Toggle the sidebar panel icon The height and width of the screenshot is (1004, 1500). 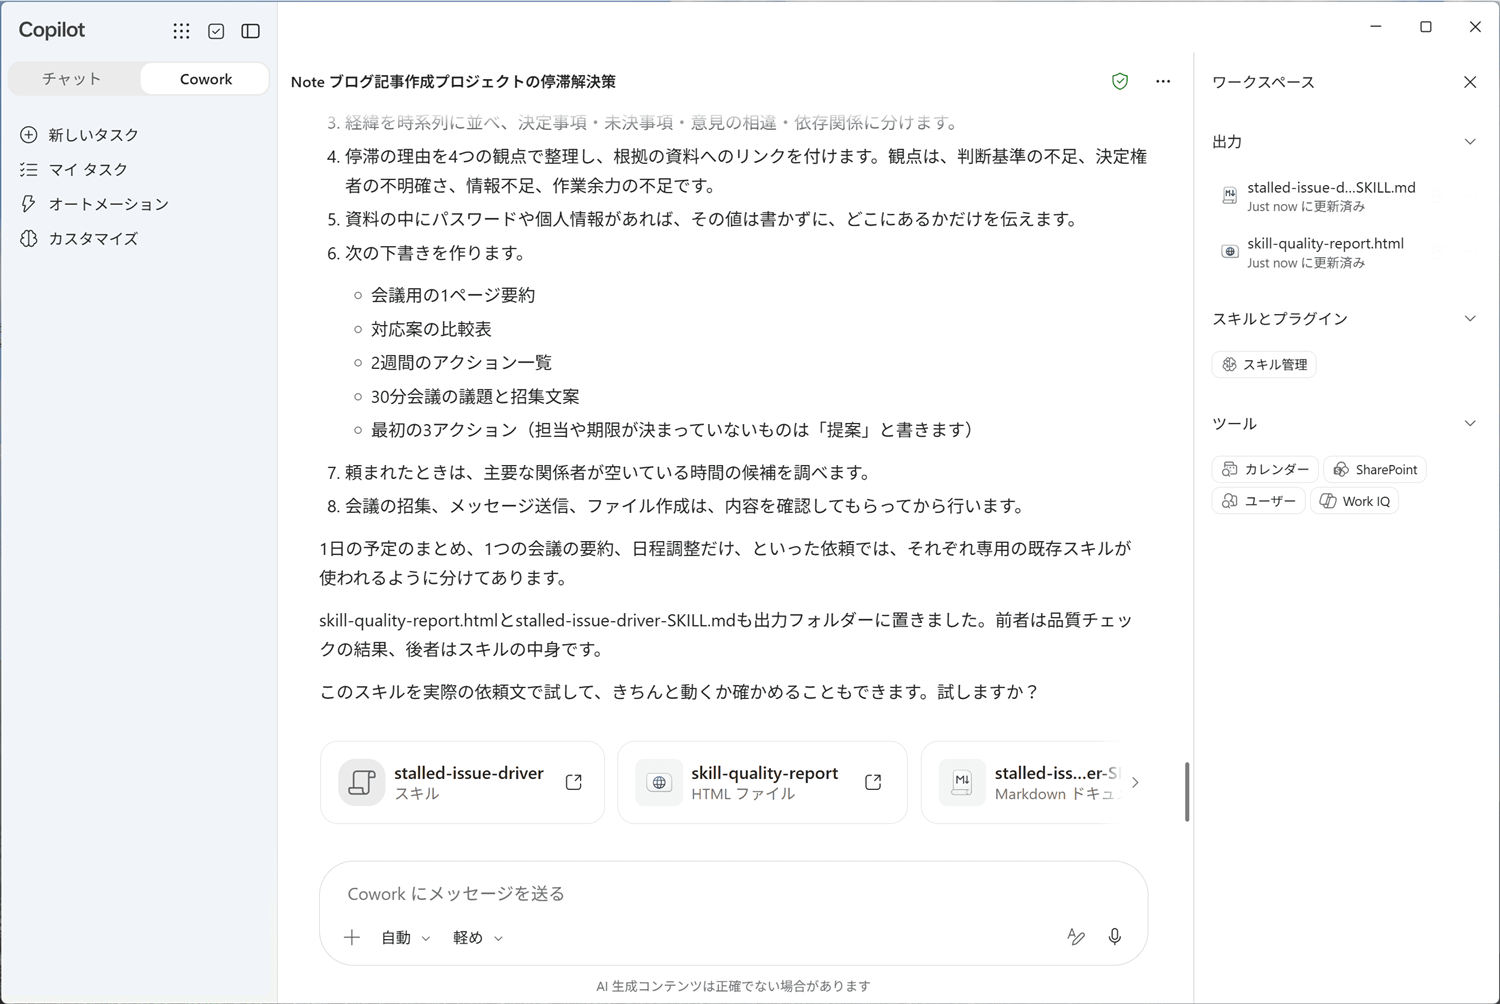click(x=251, y=31)
